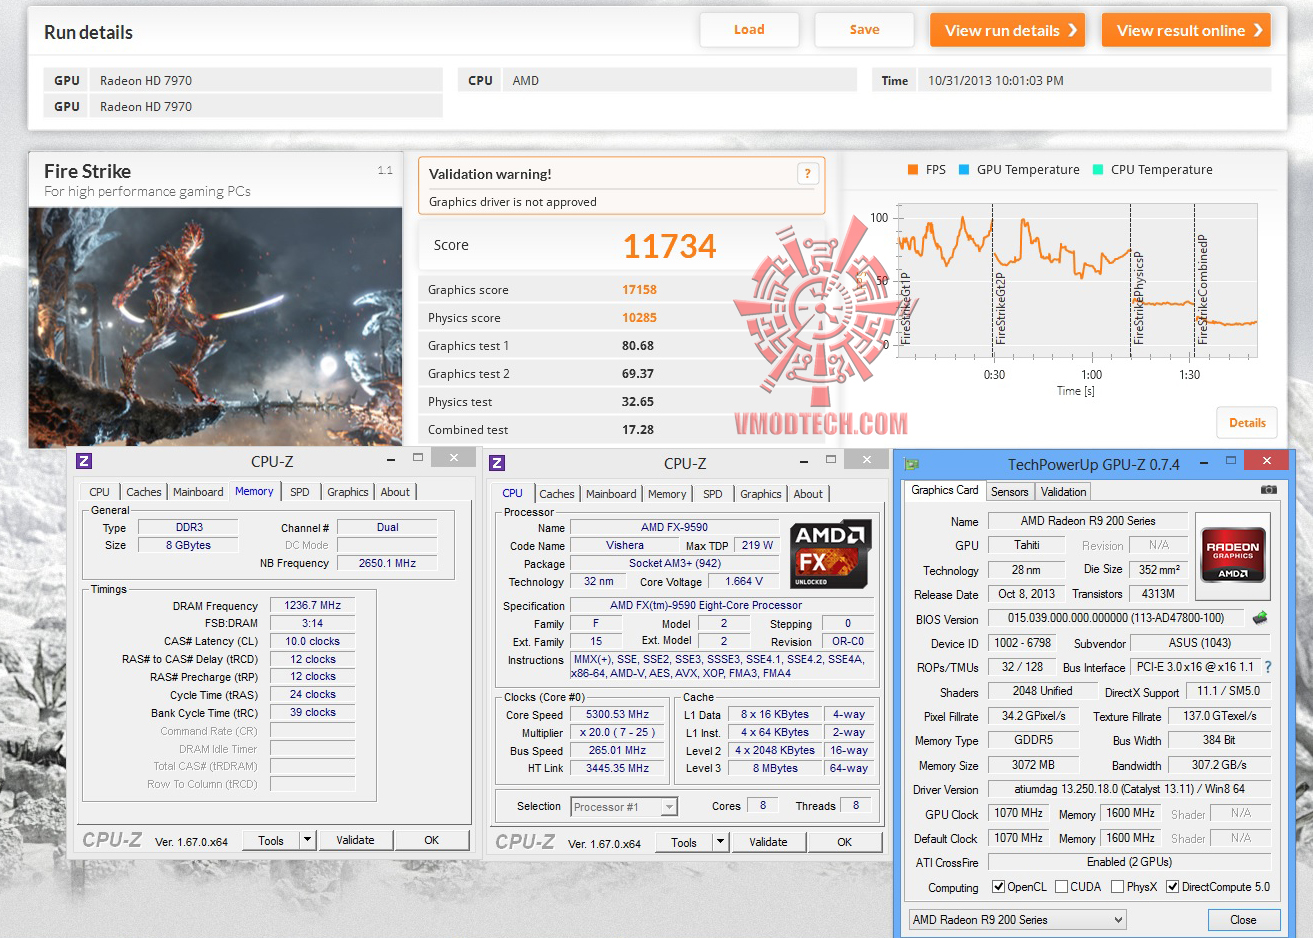Click the orange FPS legend swatch
The image size is (1313, 938).
(912, 170)
